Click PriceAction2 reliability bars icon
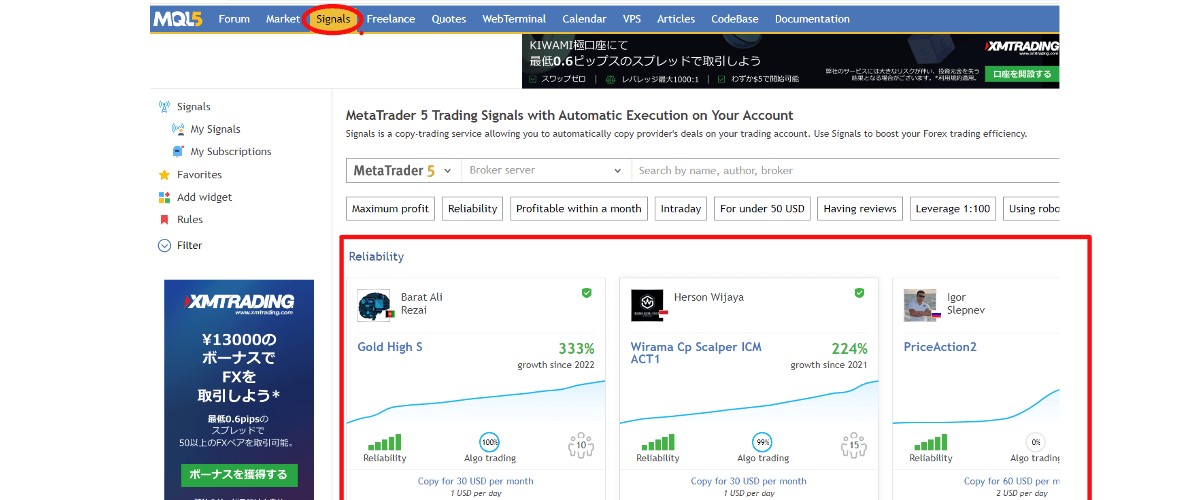The width and height of the screenshot is (1200, 500). click(x=930, y=442)
